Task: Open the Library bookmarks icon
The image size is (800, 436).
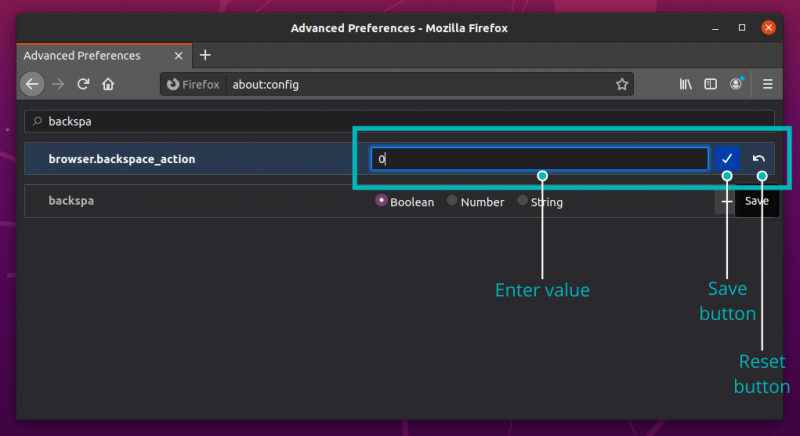Action: [x=686, y=85]
